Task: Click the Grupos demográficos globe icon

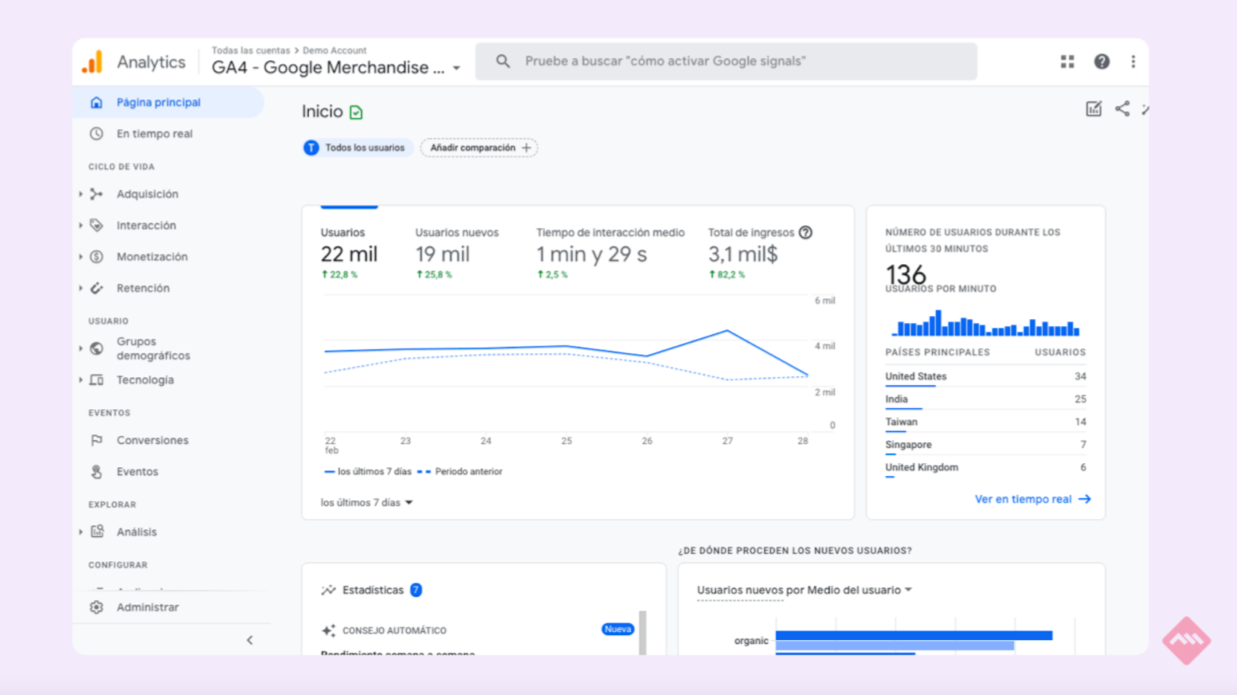Action: click(96, 348)
